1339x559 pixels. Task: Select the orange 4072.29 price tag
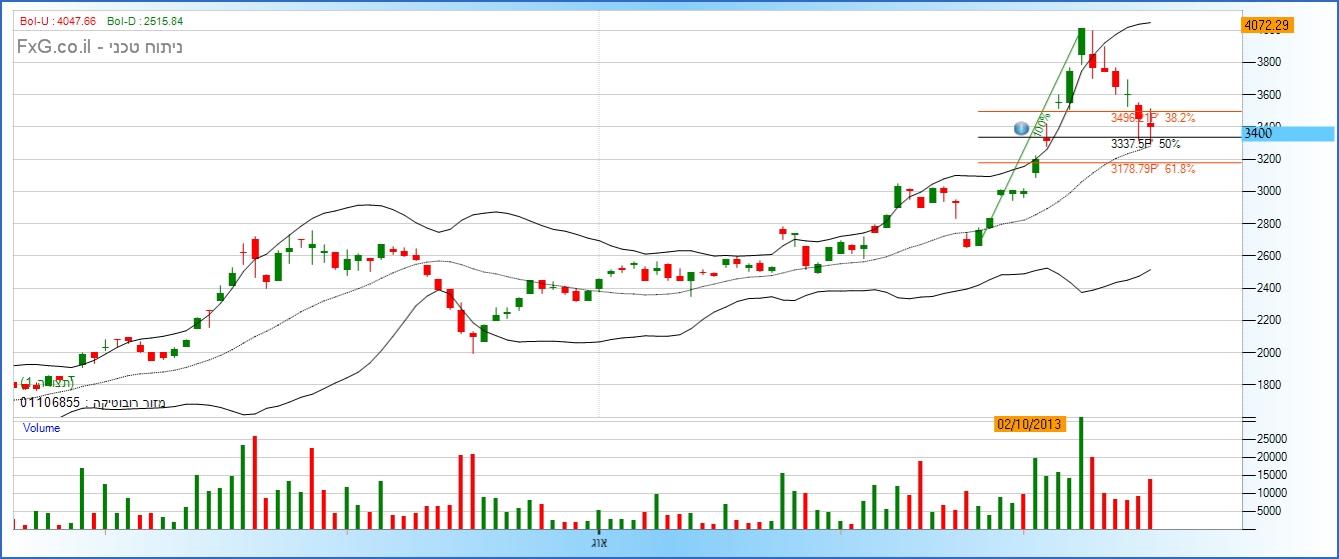[1267, 24]
